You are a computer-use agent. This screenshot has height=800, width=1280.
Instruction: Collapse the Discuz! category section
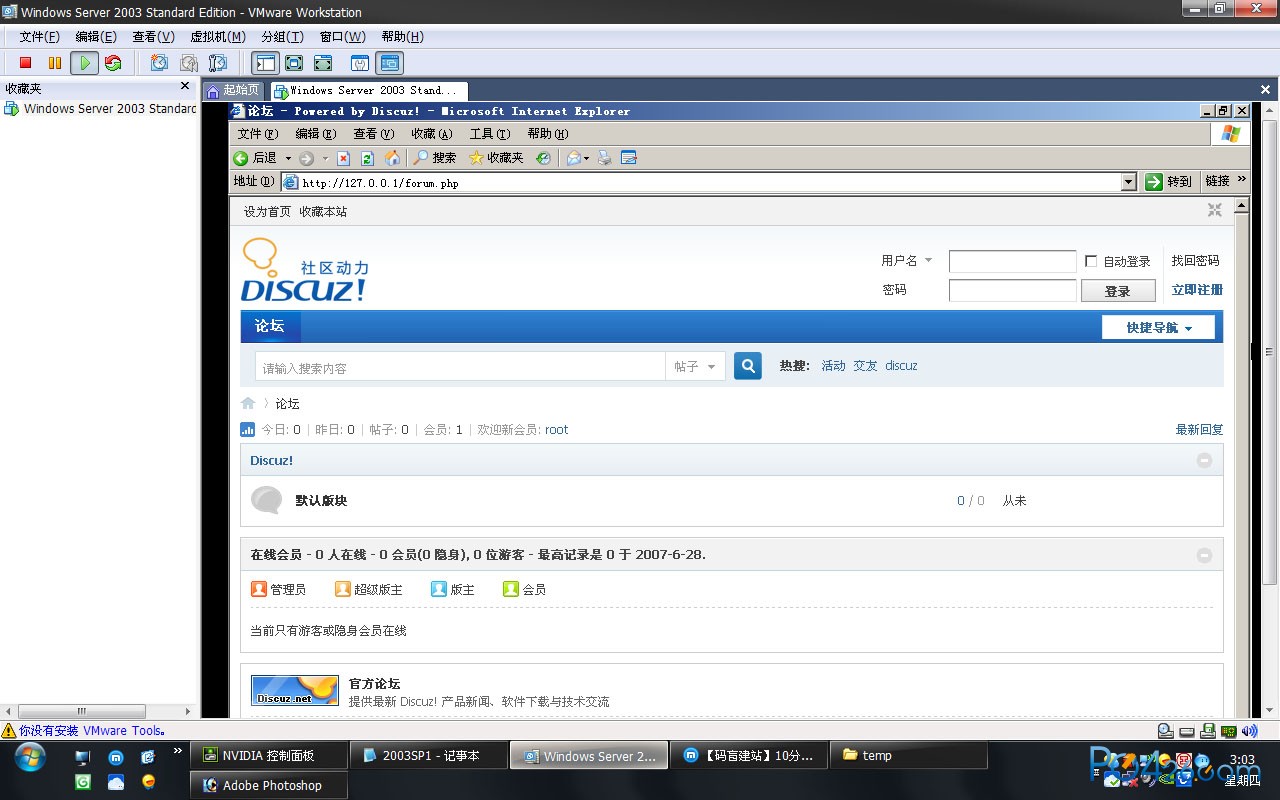[1204, 460]
